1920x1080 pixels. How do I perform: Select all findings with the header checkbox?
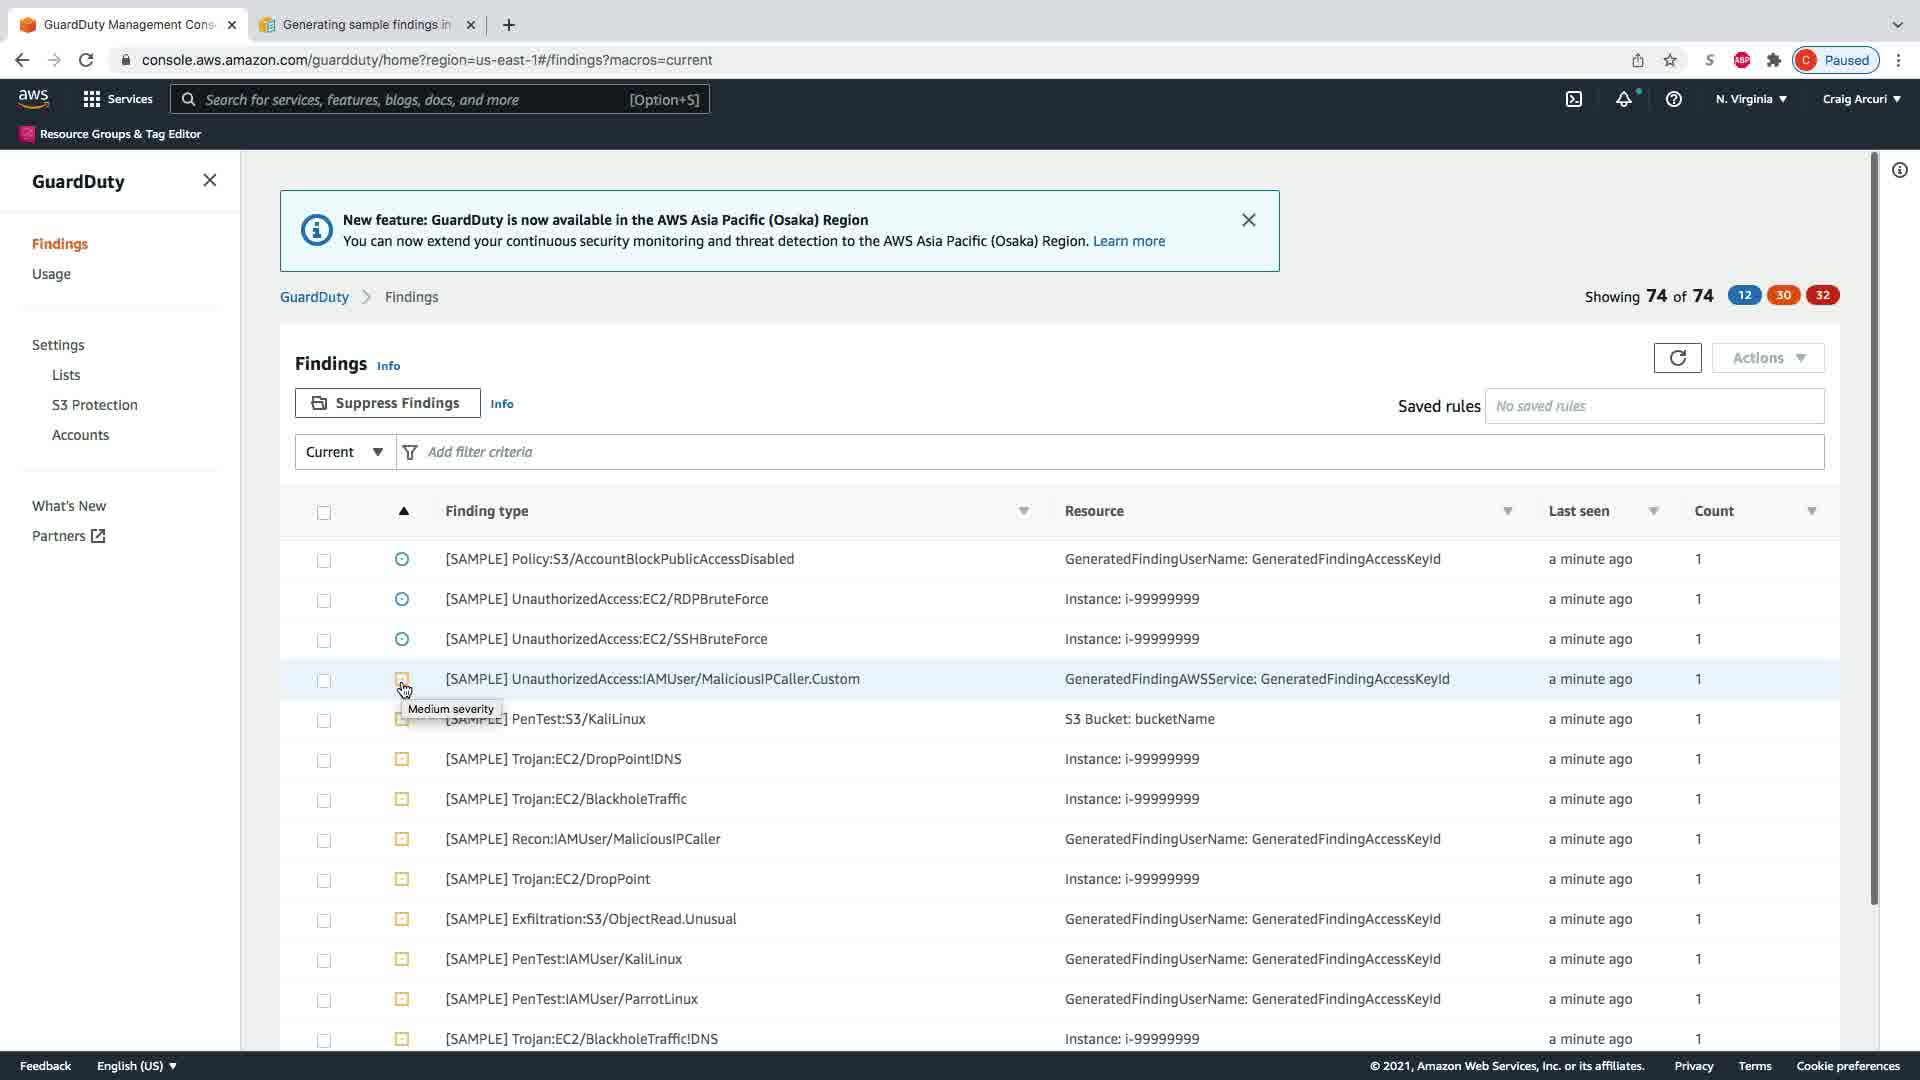point(324,513)
